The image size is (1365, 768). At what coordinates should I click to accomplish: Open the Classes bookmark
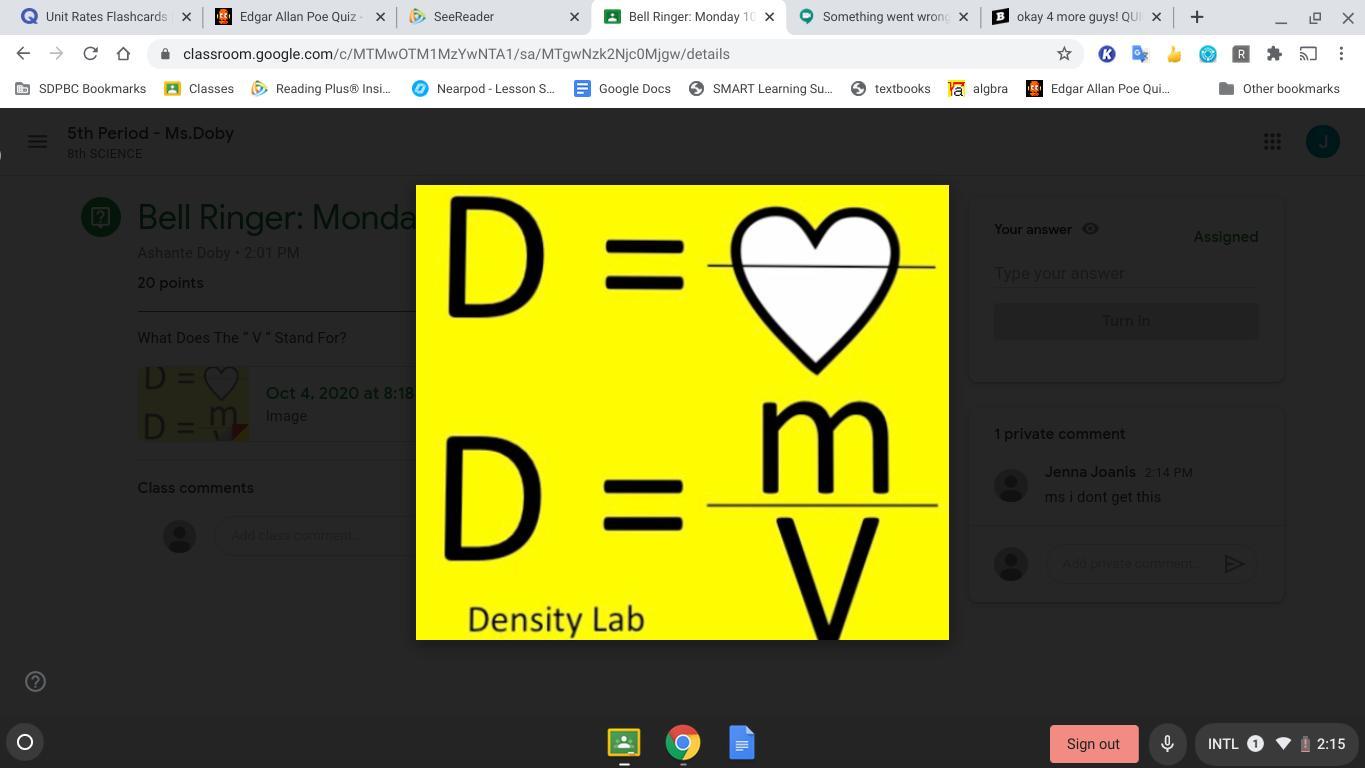[x=199, y=89]
